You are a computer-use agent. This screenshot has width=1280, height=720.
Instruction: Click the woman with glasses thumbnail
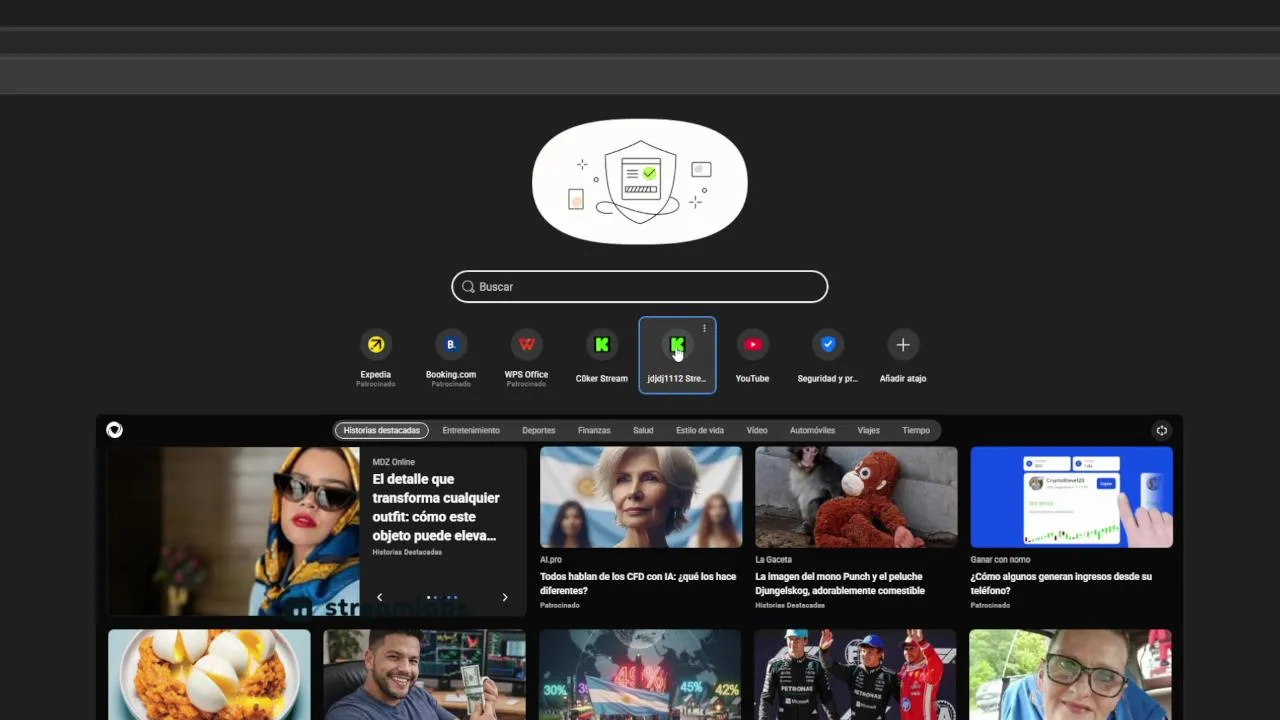(x=1070, y=674)
